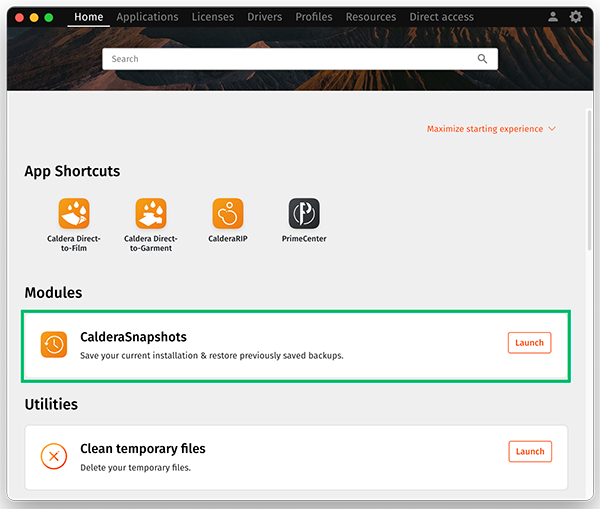Go to the Licenses tab
600x509 pixels.
click(x=213, y=17)
